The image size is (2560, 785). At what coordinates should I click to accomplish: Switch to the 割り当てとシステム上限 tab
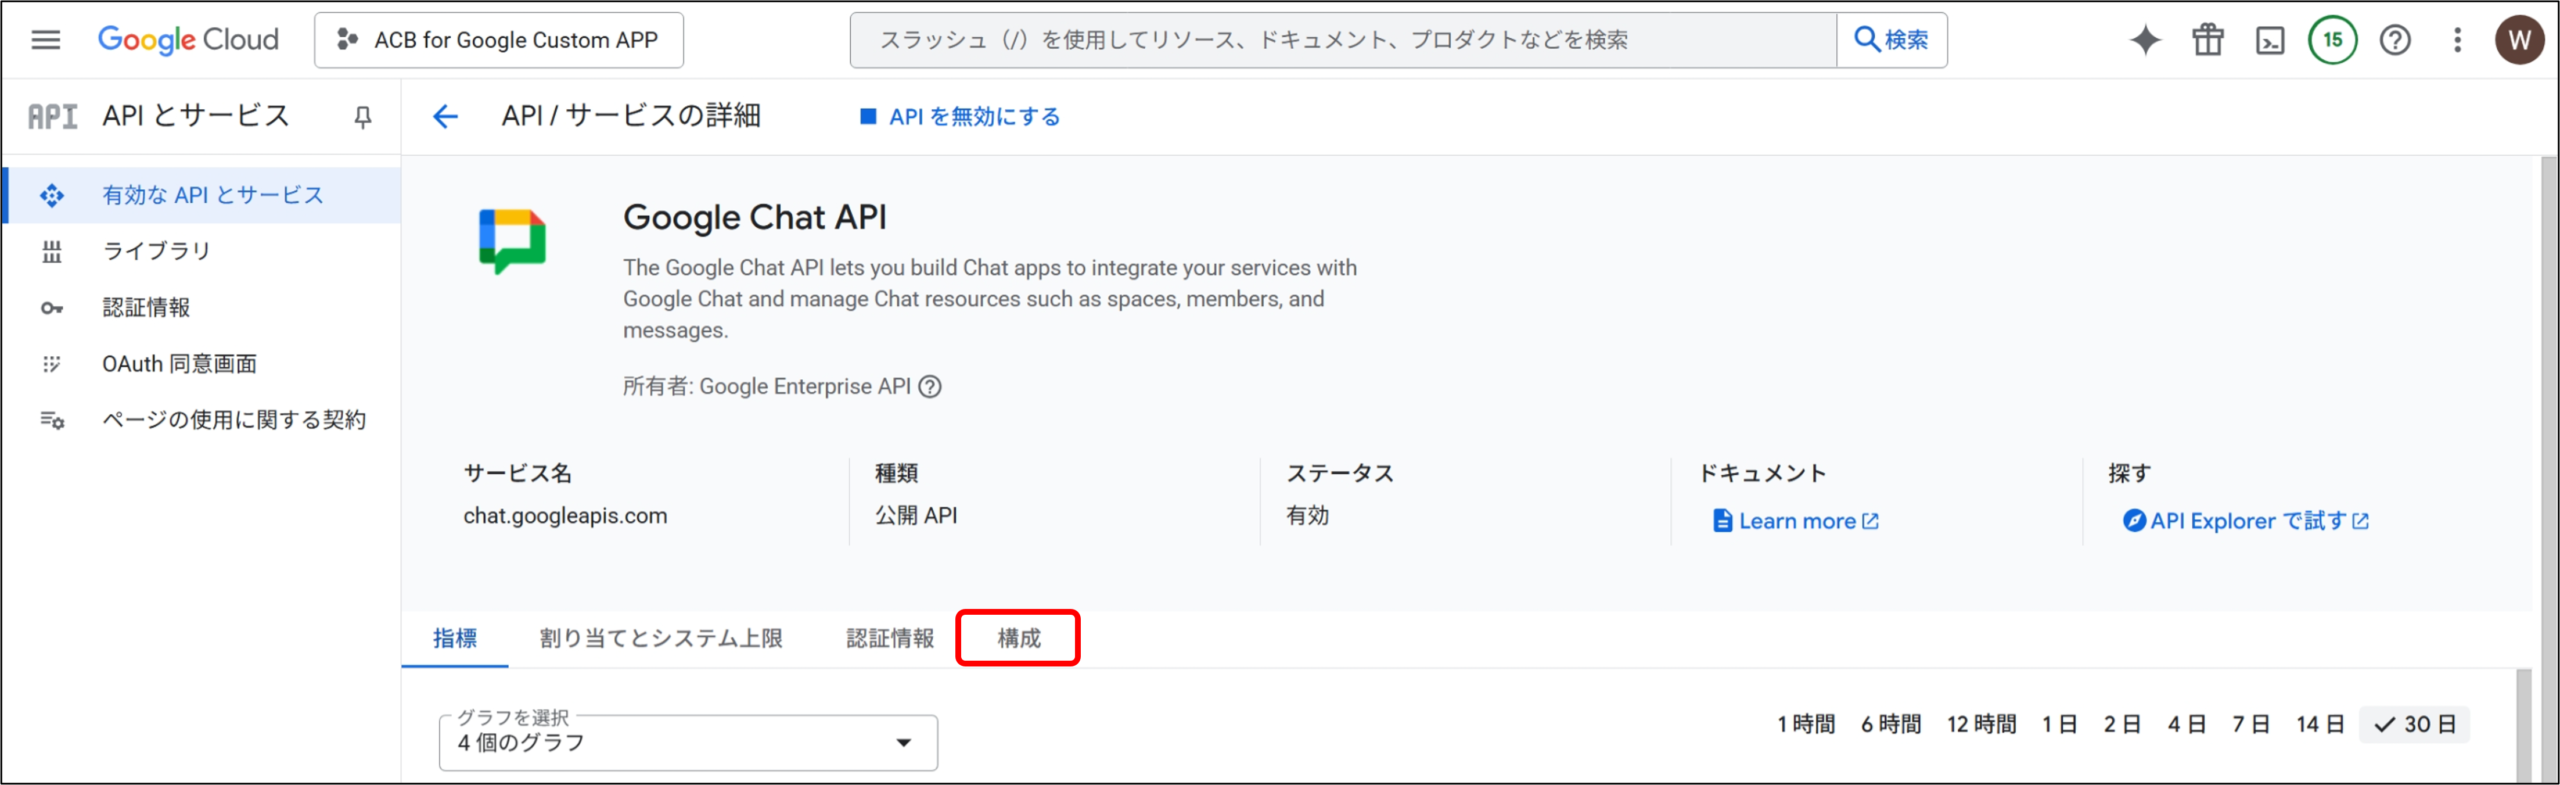(661, 638)
